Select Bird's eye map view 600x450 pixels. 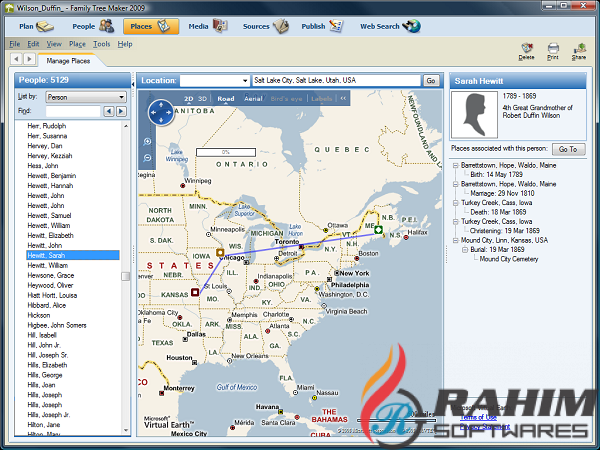[x=286, y=99]
